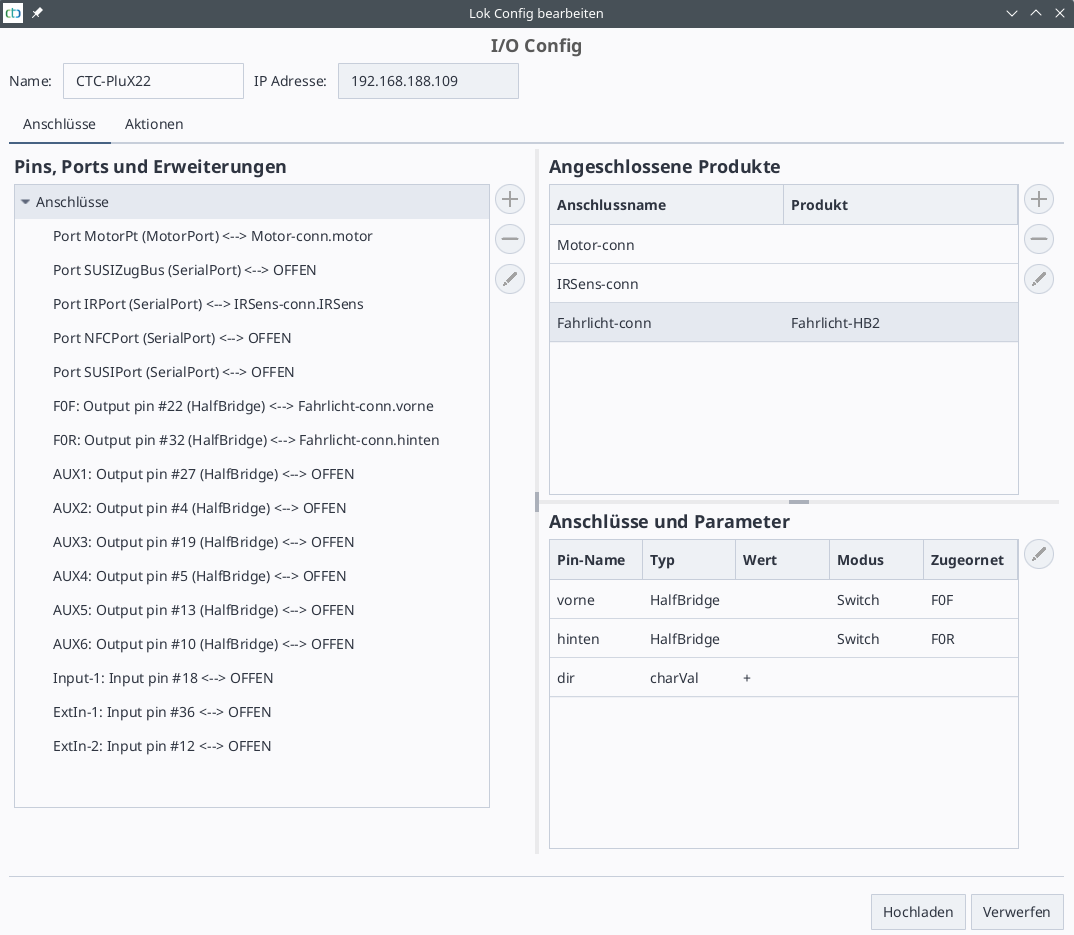Screen dimensions: 1074x935
Task: Select the Fahrlicht-conn product row
Action: click(783, 323)
